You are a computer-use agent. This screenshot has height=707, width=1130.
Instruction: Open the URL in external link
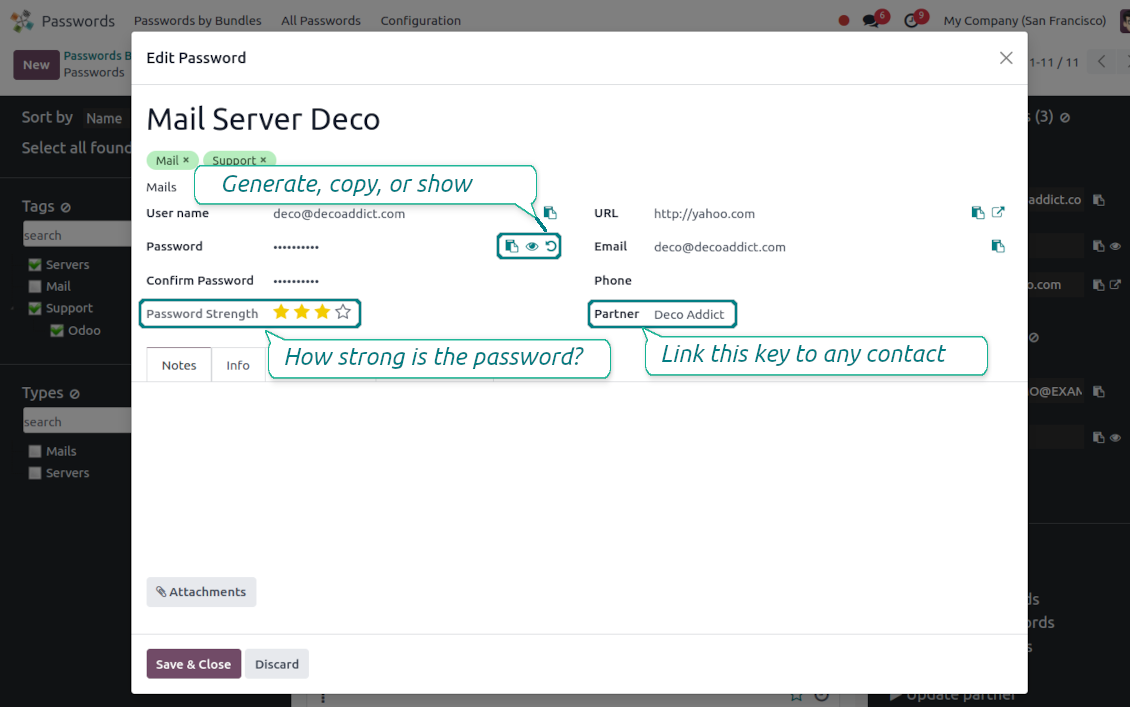coord(998,213)
